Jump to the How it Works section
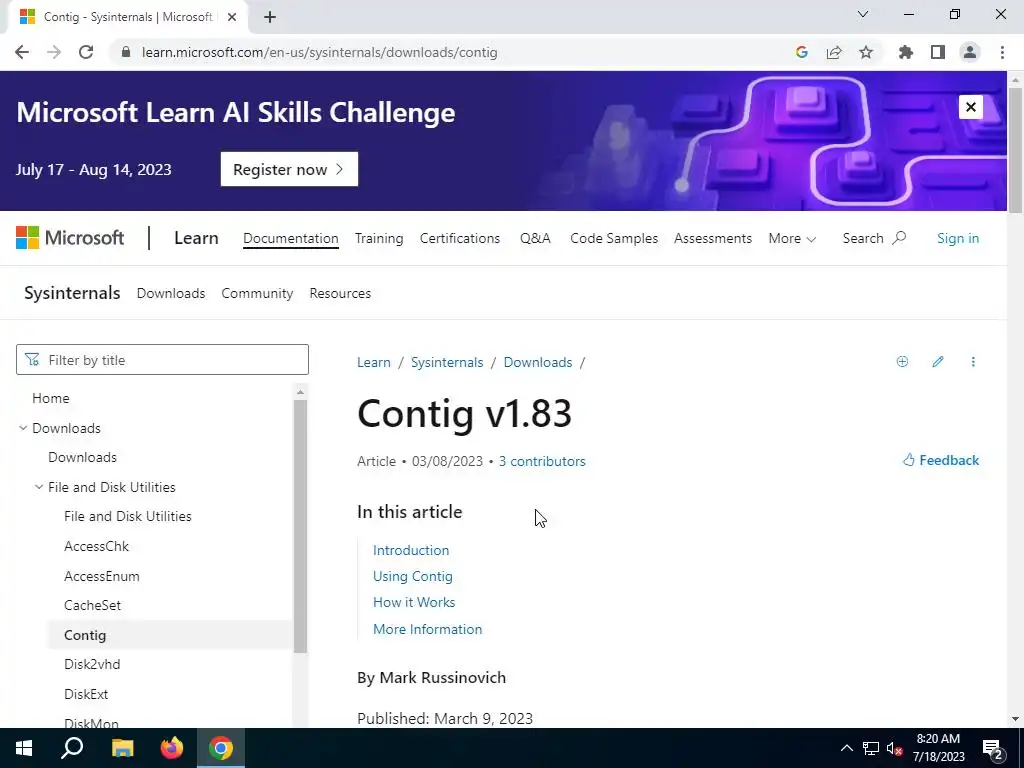Image resolution: width=1024 pixels, height=768 pixels. 414,602
